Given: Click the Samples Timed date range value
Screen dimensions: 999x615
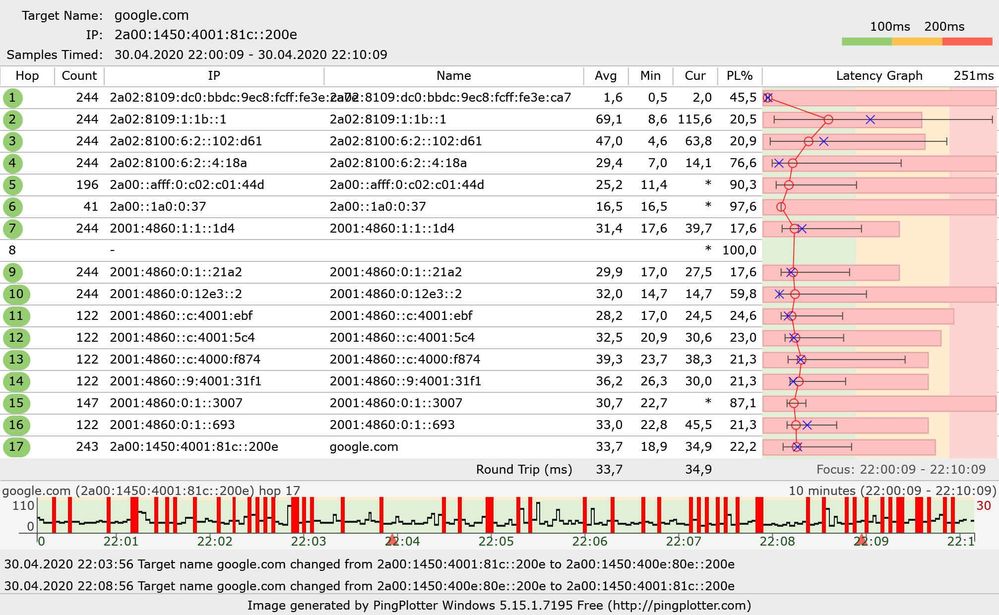Looking at the screenshot, I should click(251, 55).
